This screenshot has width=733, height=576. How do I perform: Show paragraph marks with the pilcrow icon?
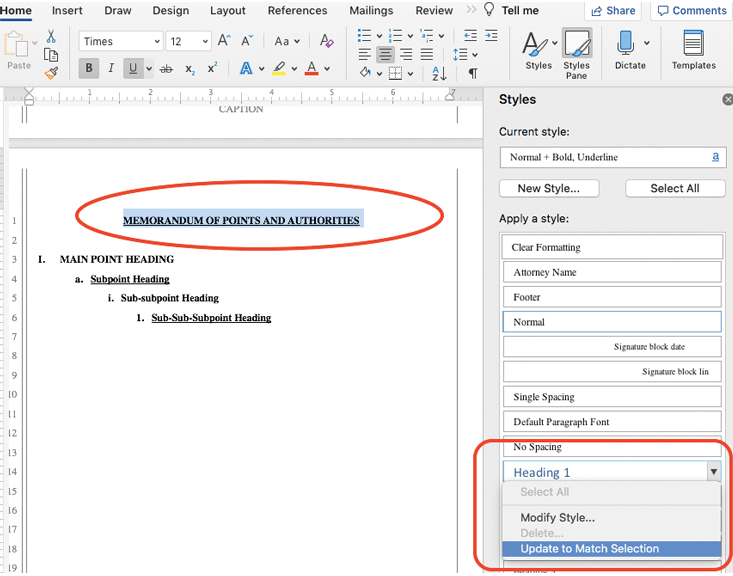tap(473, 74)
